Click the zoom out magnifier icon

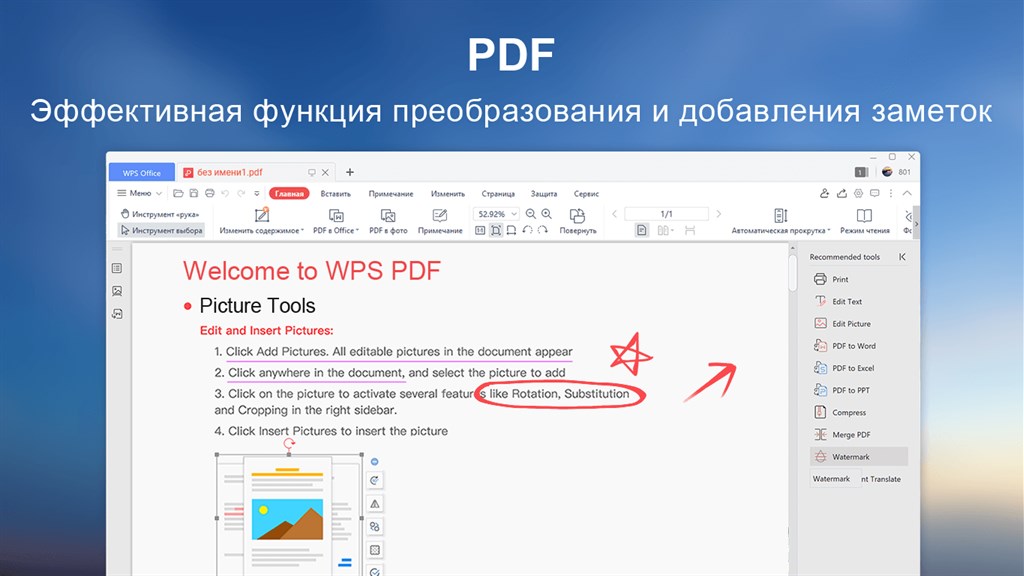(x=531, y=214)
